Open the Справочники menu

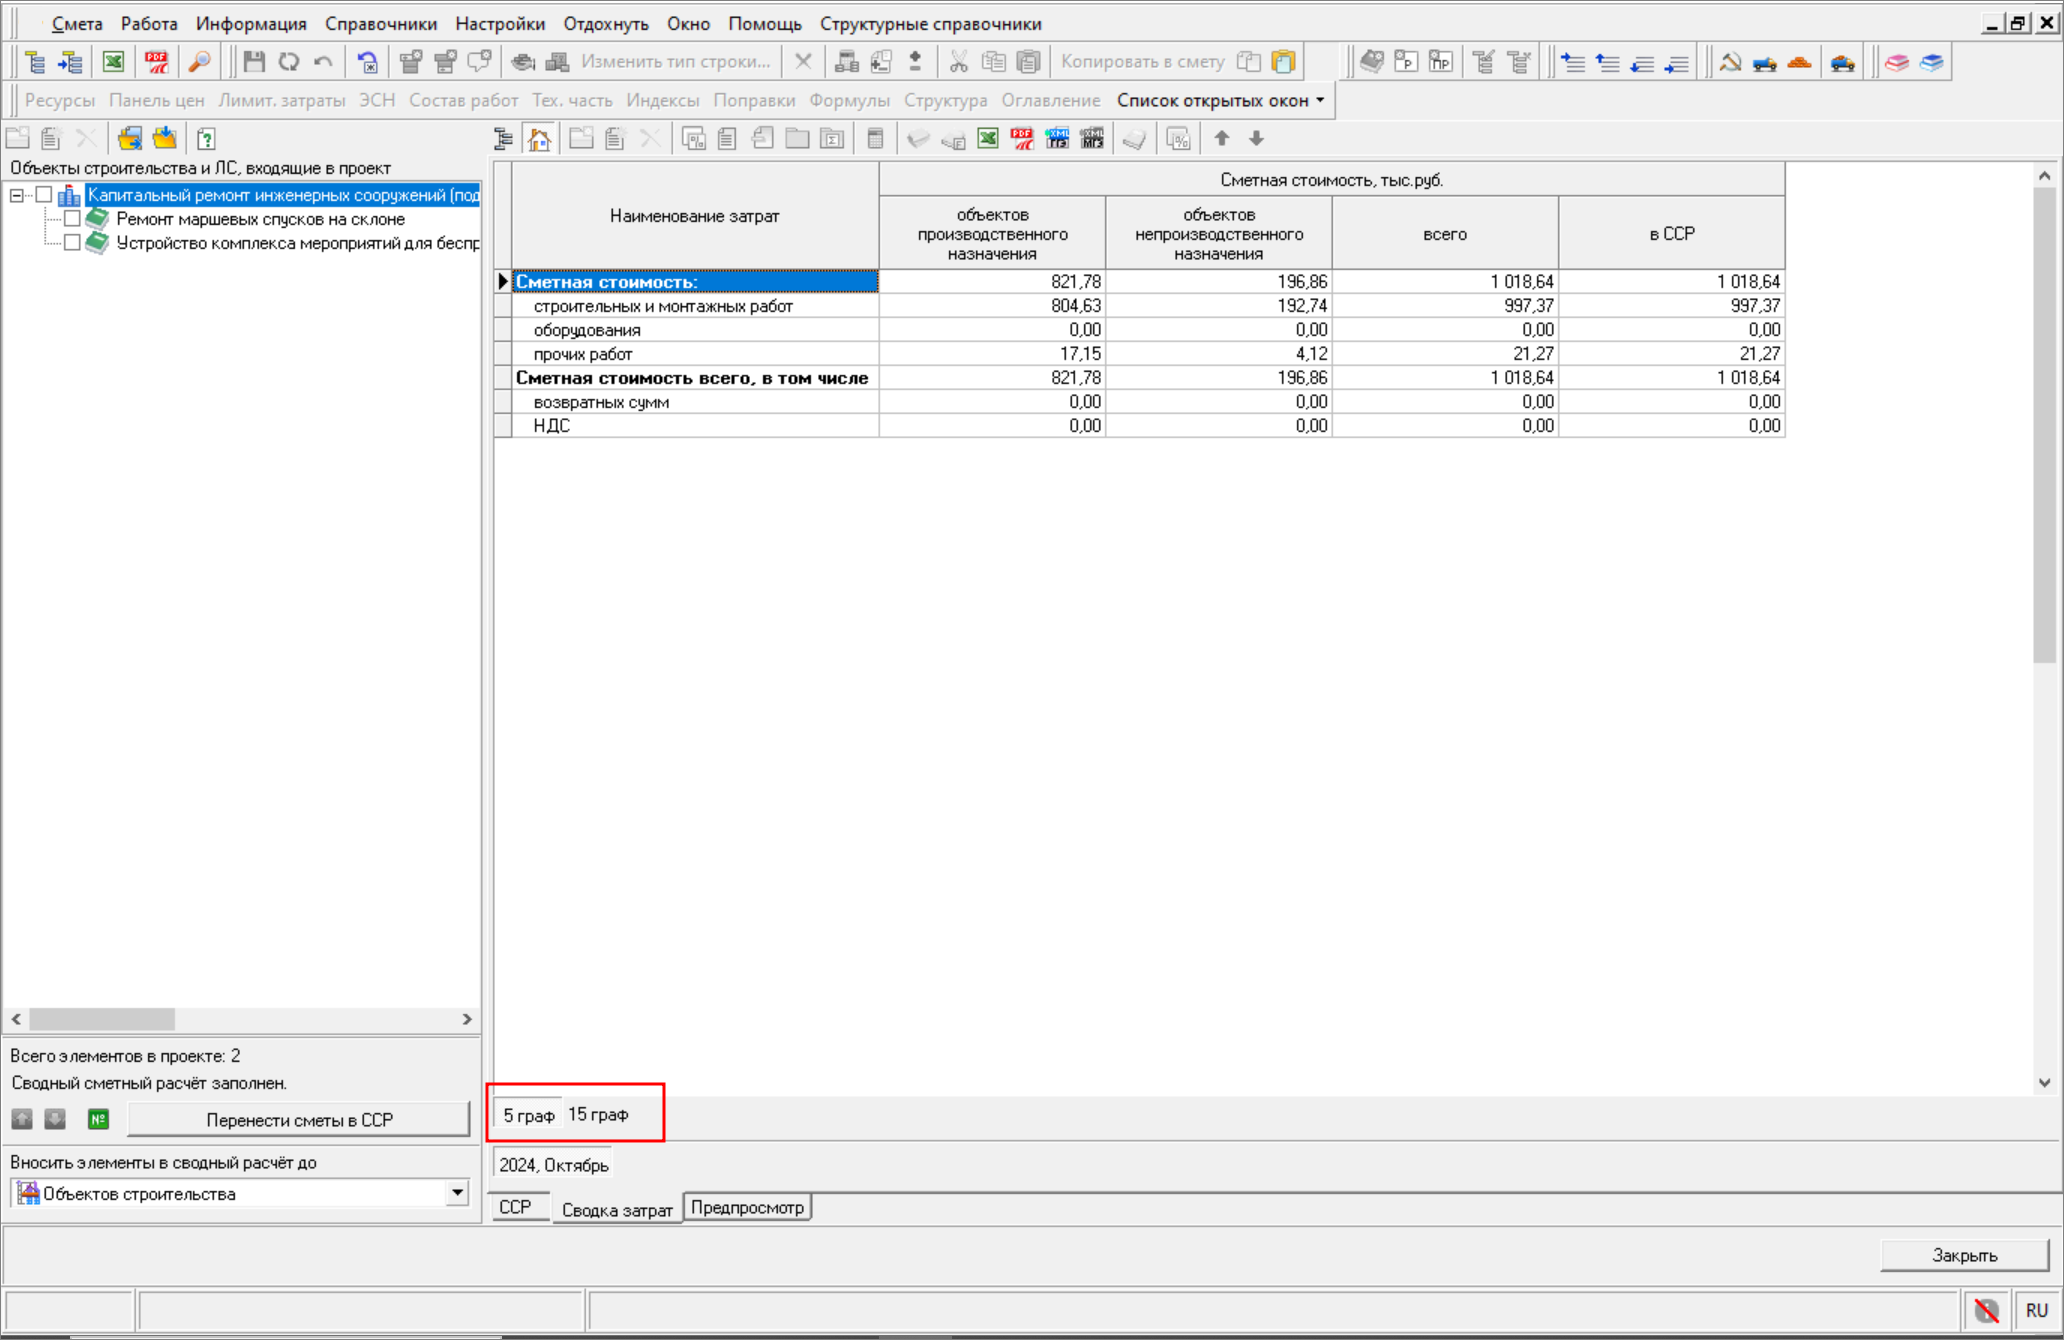[x=380, y=24]
